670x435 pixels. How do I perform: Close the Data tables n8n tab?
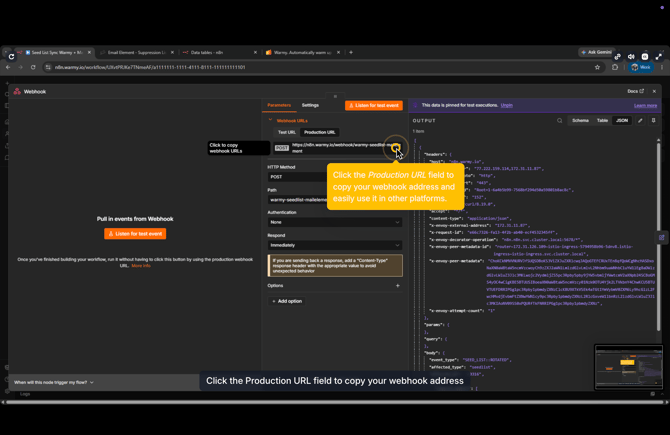pyautogui.click(x=256, y=52)
